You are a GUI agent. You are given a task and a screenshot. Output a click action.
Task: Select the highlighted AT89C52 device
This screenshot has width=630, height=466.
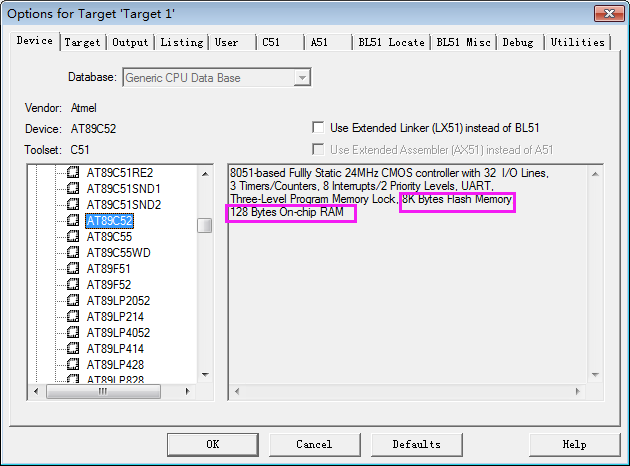click(x=109, y=221)
